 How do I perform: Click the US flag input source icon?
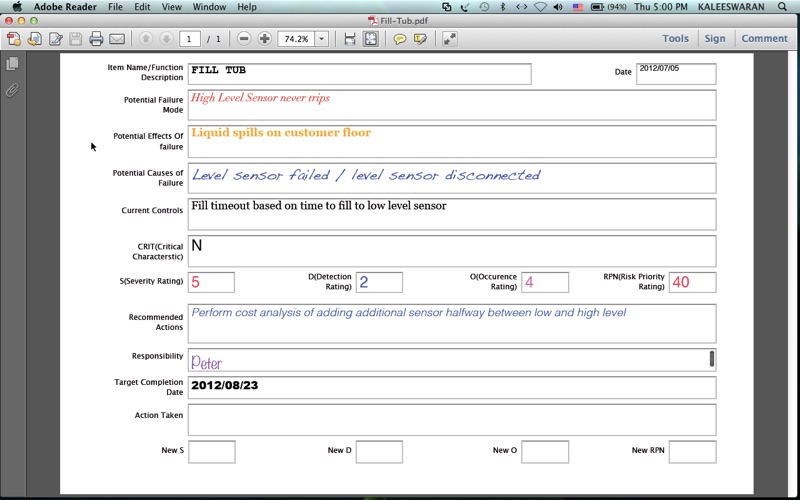(x=577, y=7)
